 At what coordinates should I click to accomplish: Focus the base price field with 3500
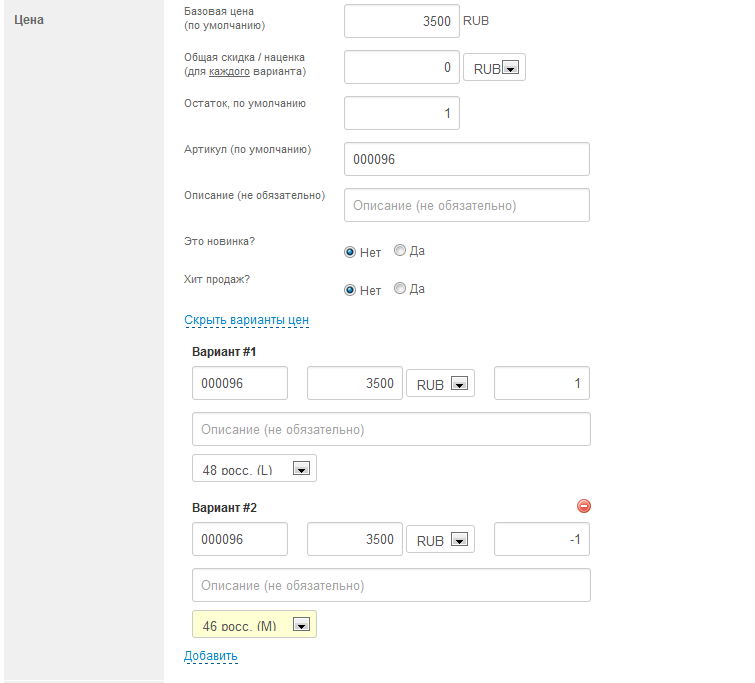402,21
